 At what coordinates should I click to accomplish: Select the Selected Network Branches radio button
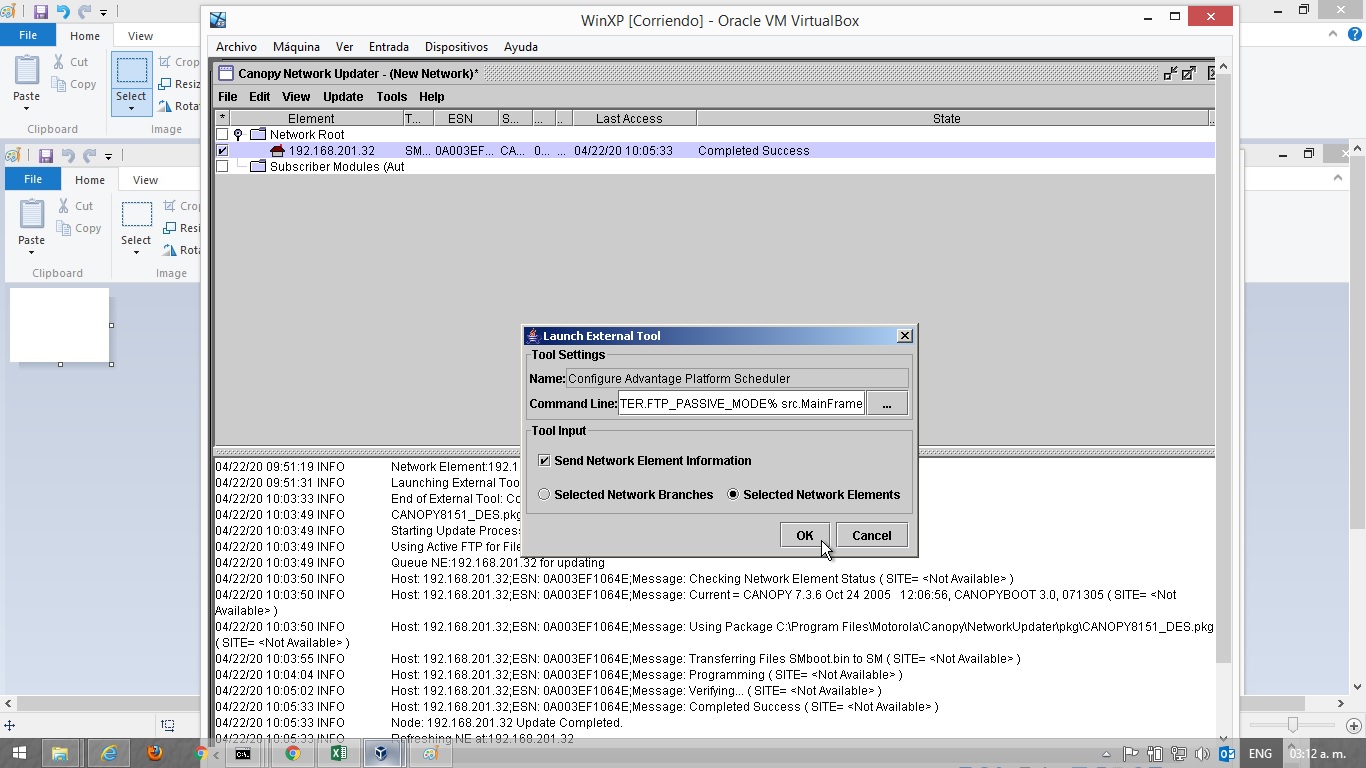click(544, 495)
